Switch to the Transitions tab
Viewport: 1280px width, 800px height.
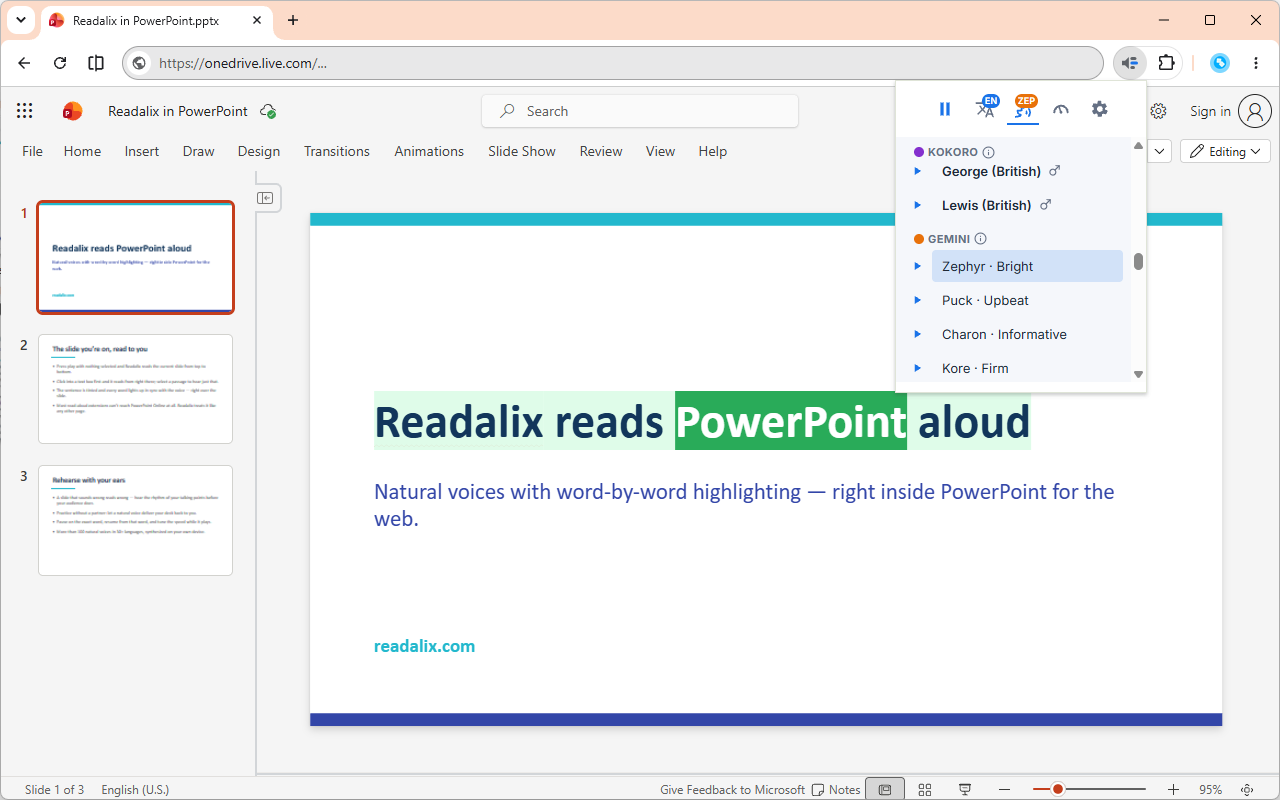point(337,151)
